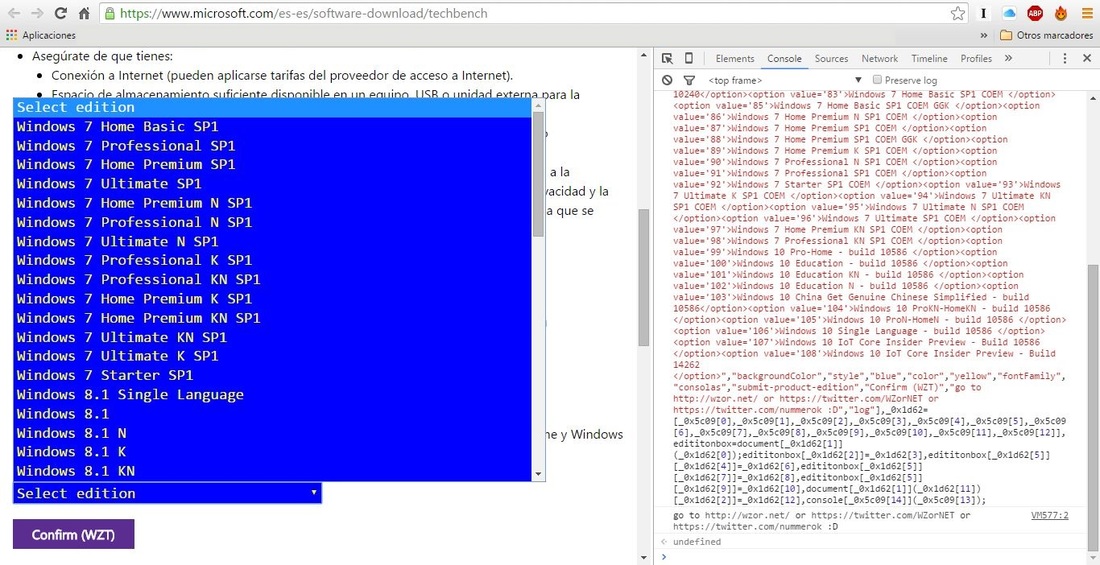This screenshot has height=565, width=1100.
Task: Click the edition list scrollbar thumb
Action: pyautogui.click(x=538, y=174)
